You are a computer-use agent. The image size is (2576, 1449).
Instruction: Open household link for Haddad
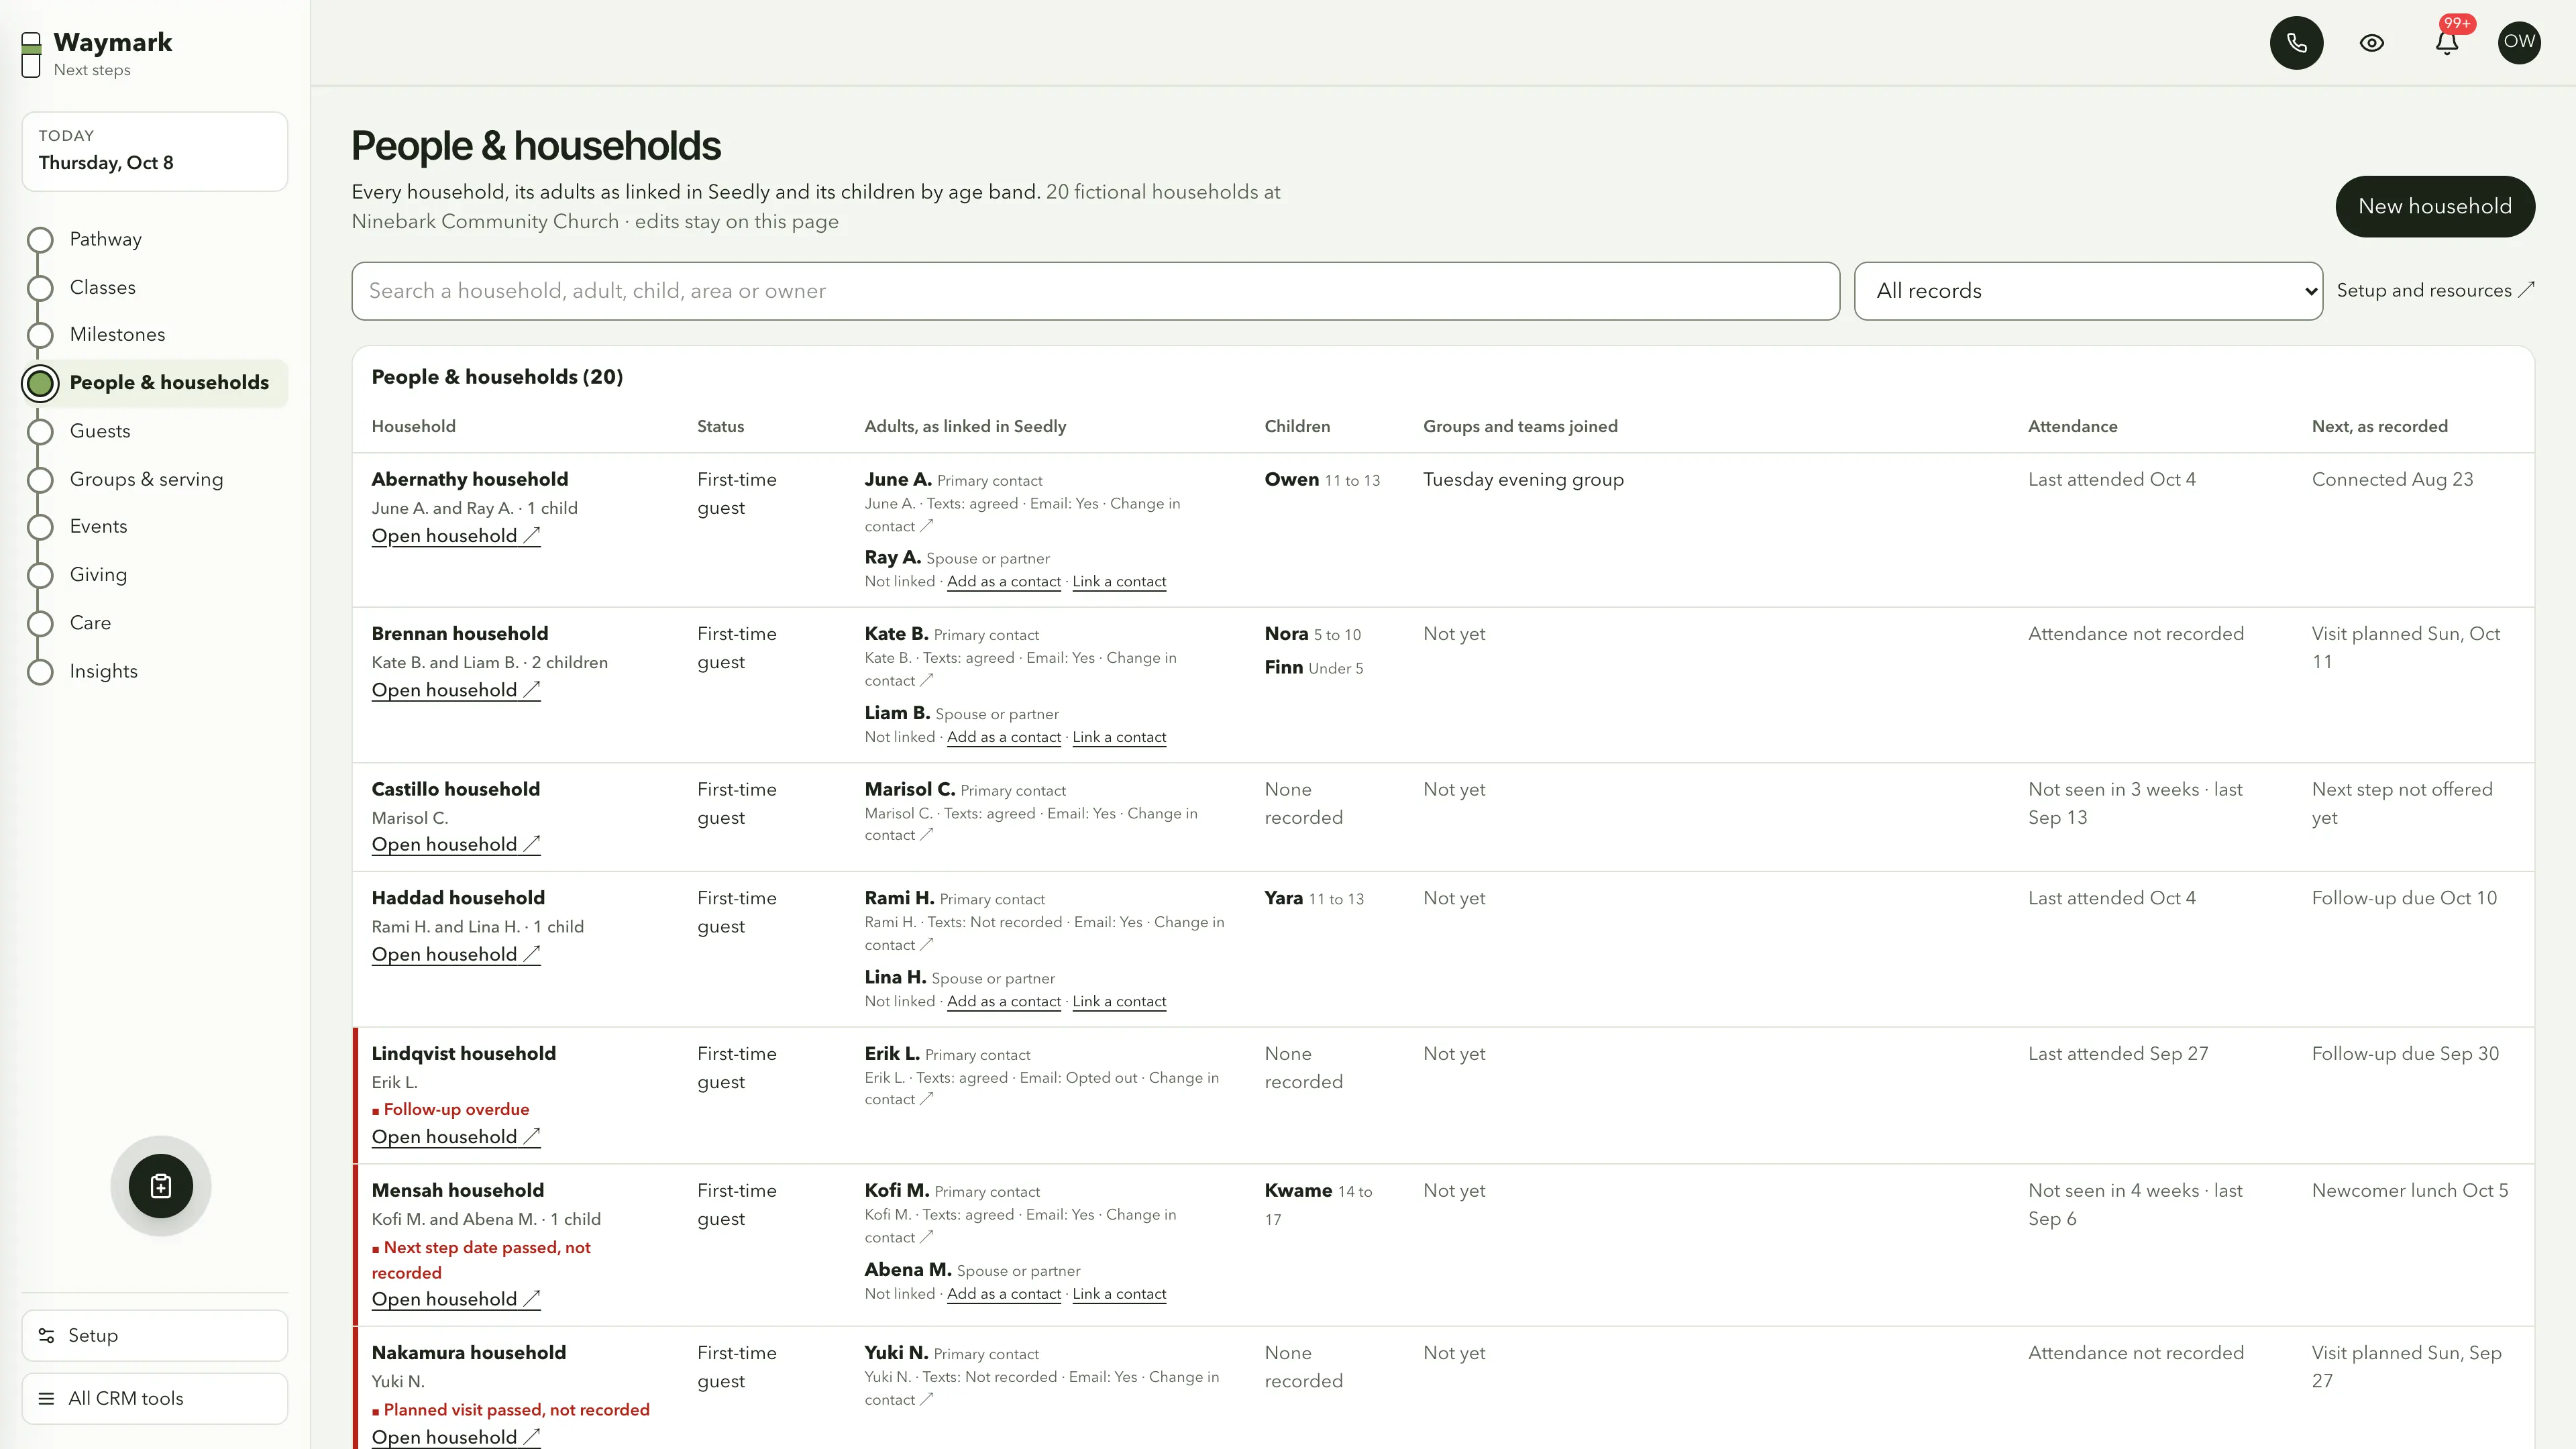[x=456, y=955]
